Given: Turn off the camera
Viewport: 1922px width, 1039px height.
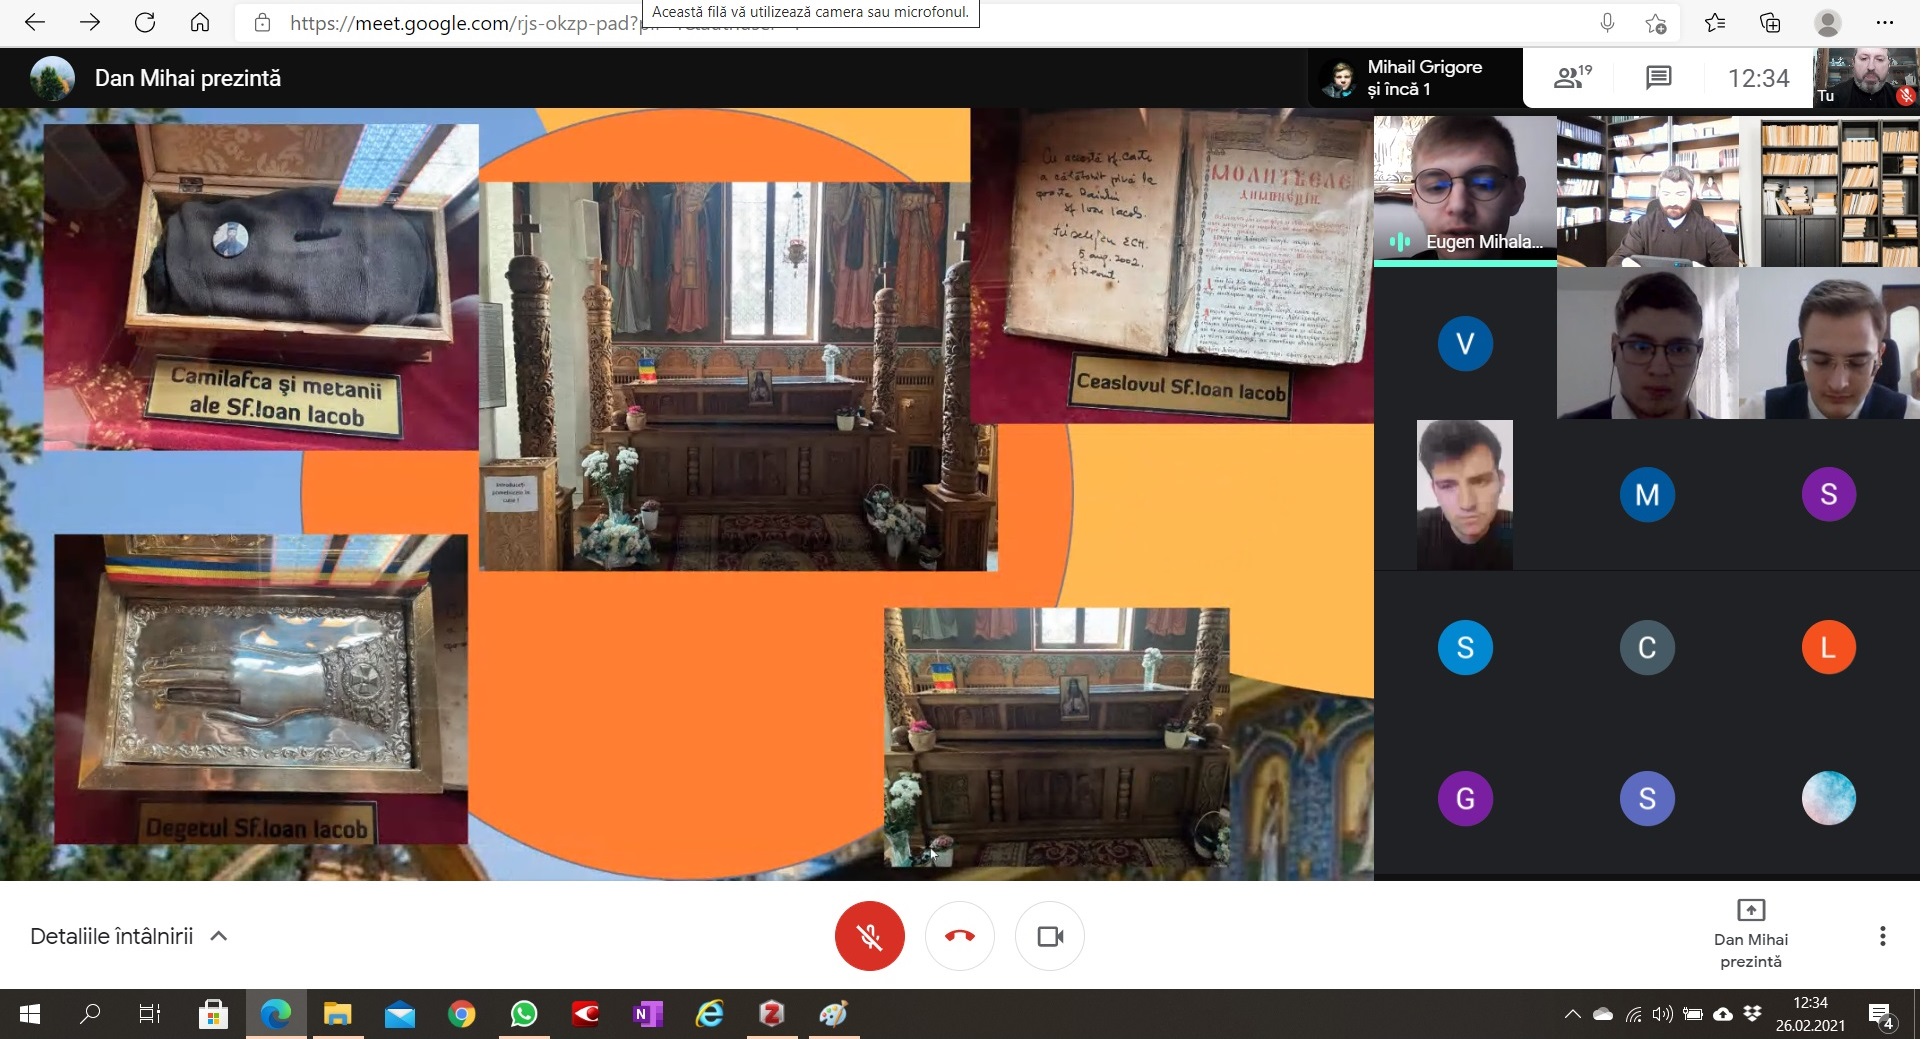Looking at the screenshot, I should pyautogui.click(x=1049, y=936).
